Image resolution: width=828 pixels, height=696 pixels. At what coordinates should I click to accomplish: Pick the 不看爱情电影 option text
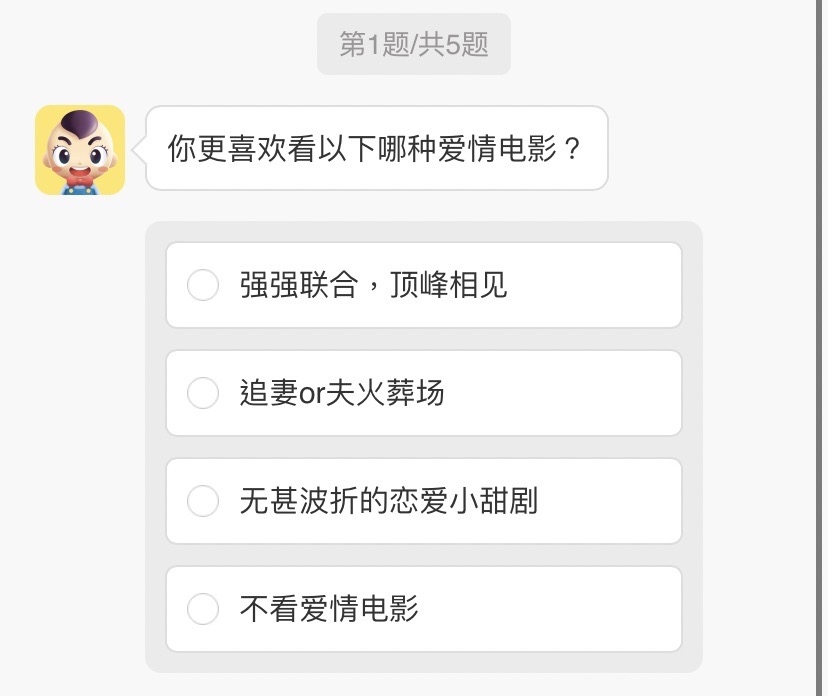pos(329,608)
